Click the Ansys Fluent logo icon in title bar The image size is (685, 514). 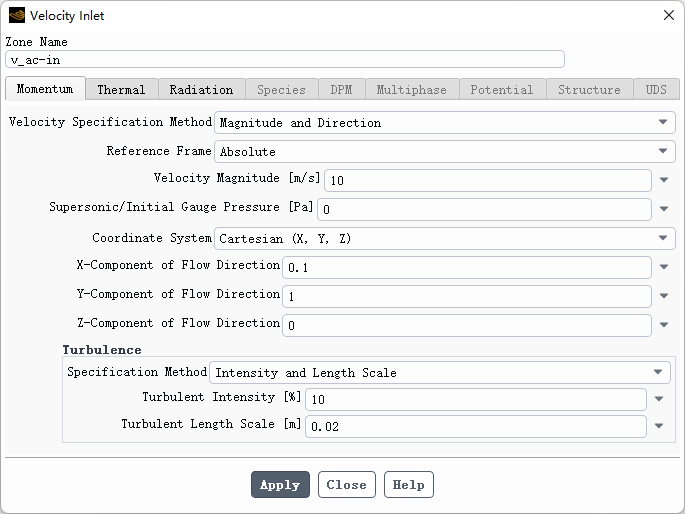point(16,15)
